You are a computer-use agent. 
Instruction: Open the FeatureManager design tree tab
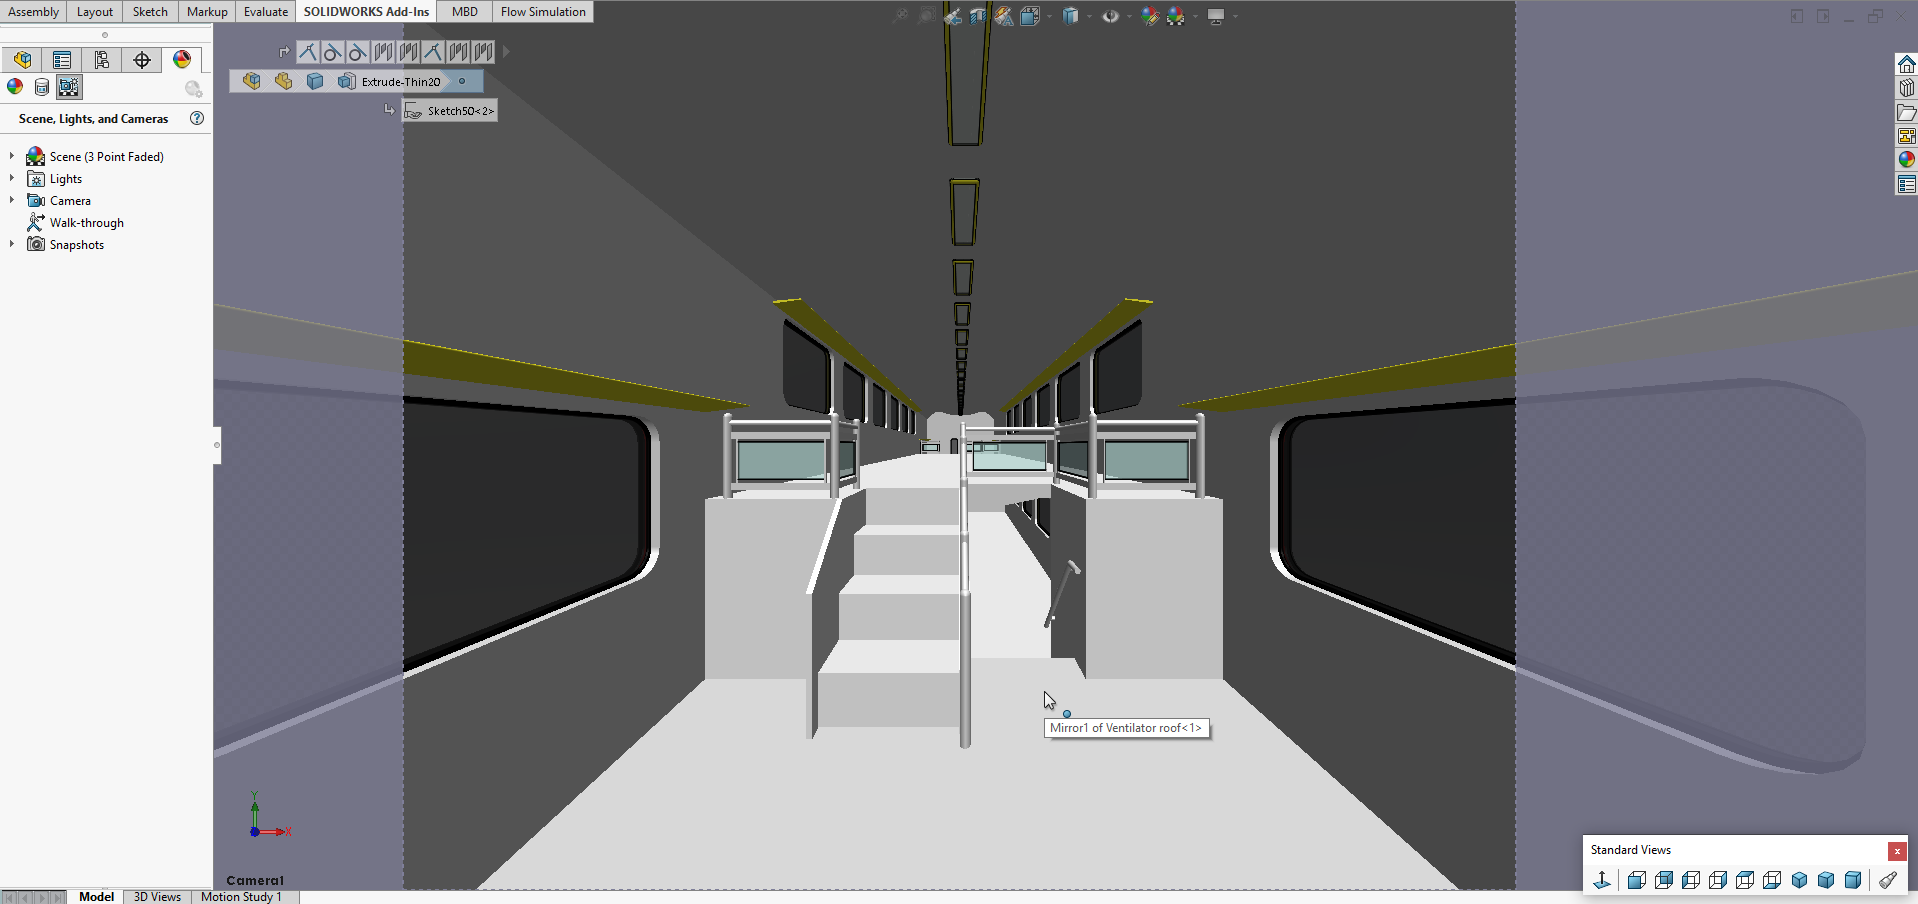click(22, 60)
